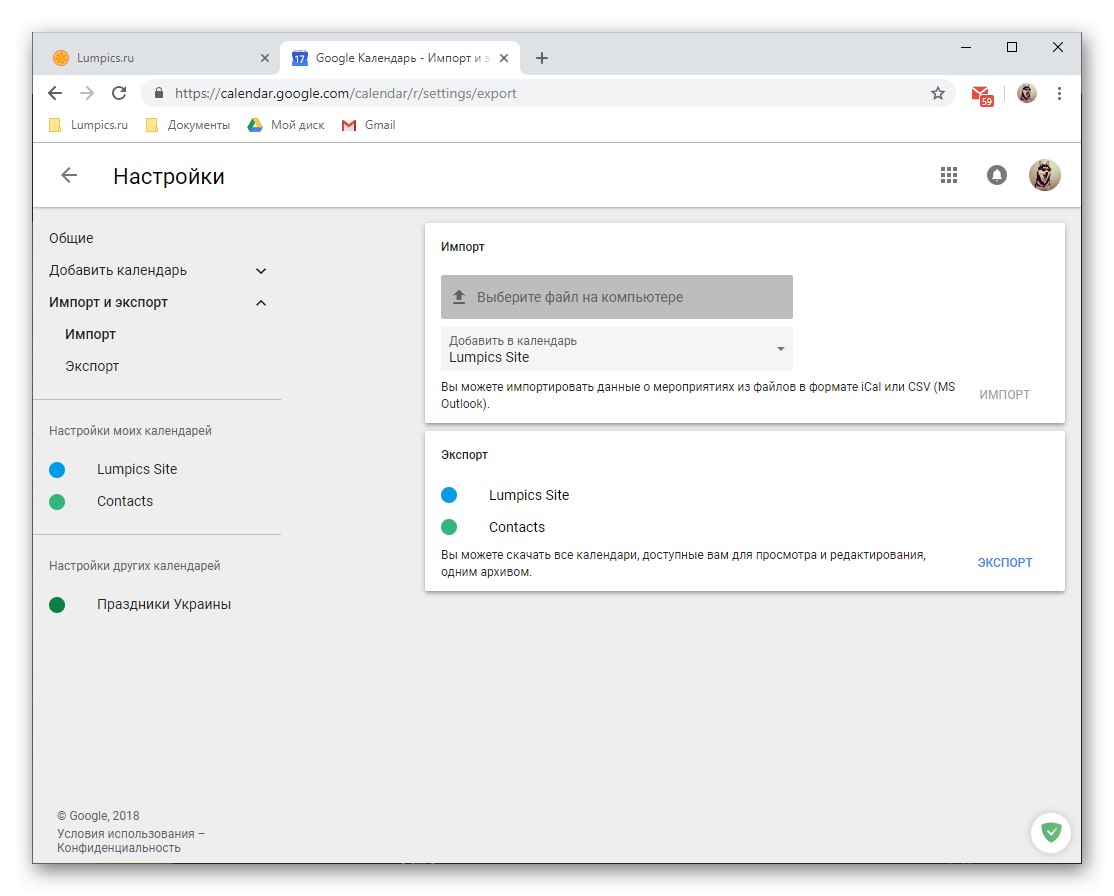Click the dark green Праздники Украины dot
The height and width of the screenshot is (896, 1114).
tap(57, 604)
